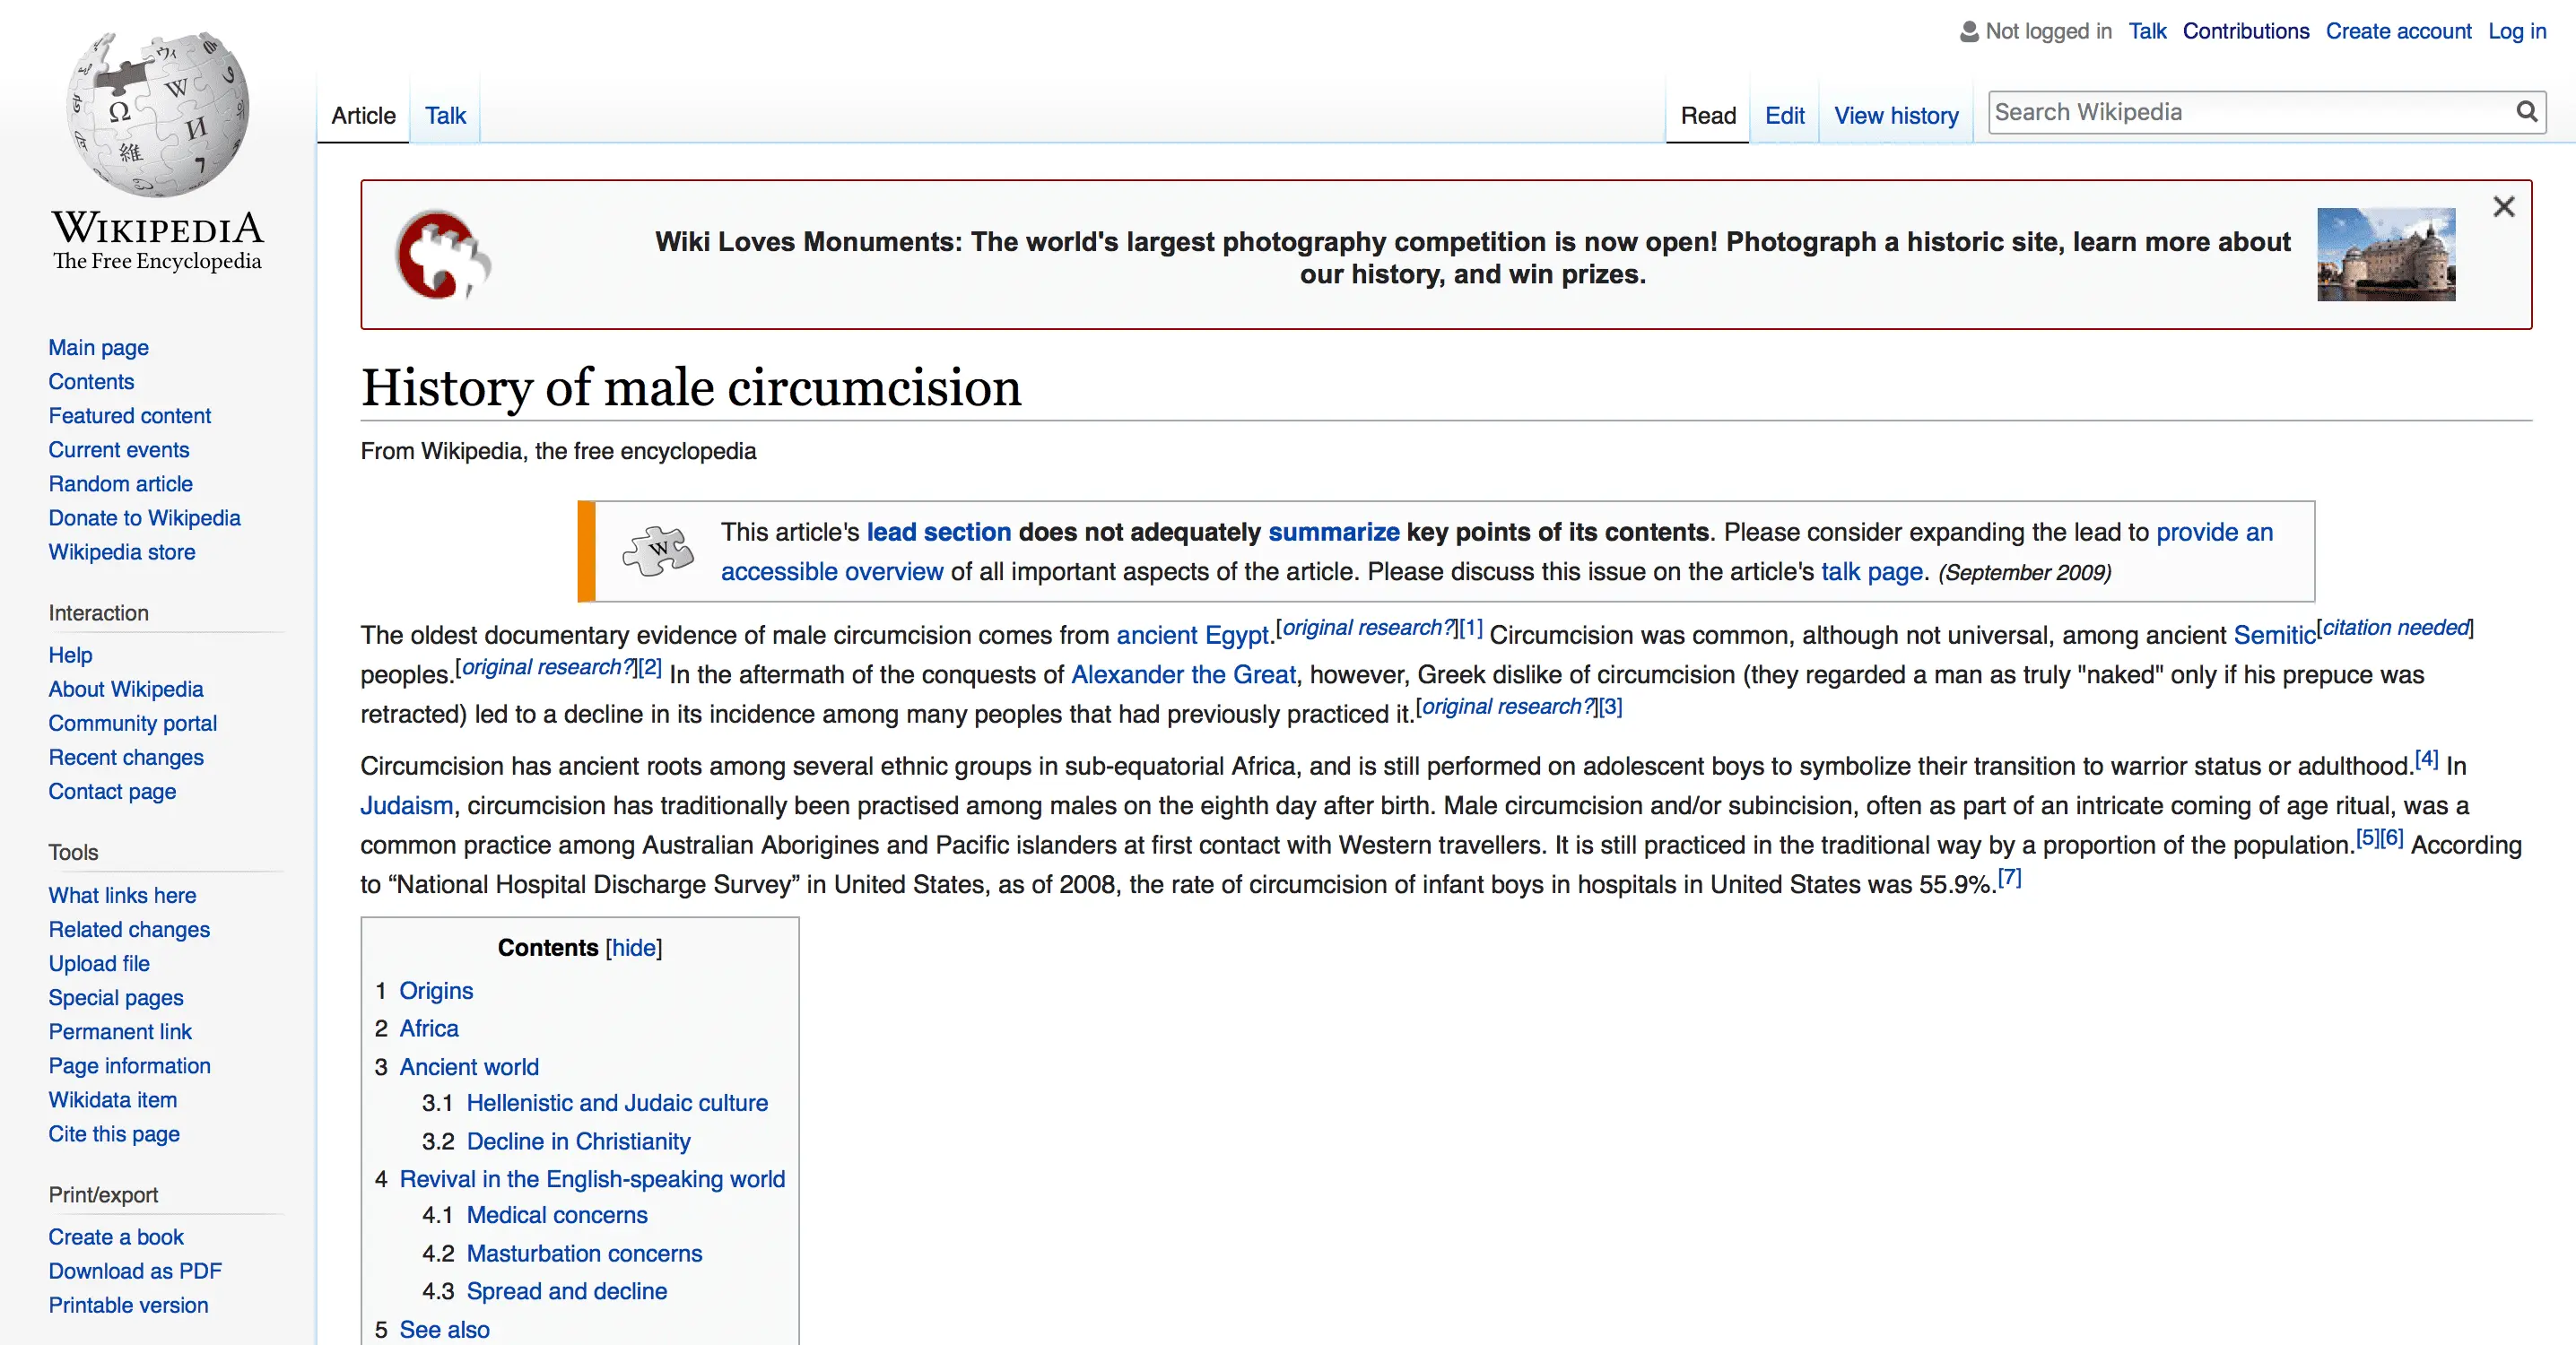This screenshot has width=2576, height=1345.
Task: Select Download as PDF
Action: [135, 1271]
